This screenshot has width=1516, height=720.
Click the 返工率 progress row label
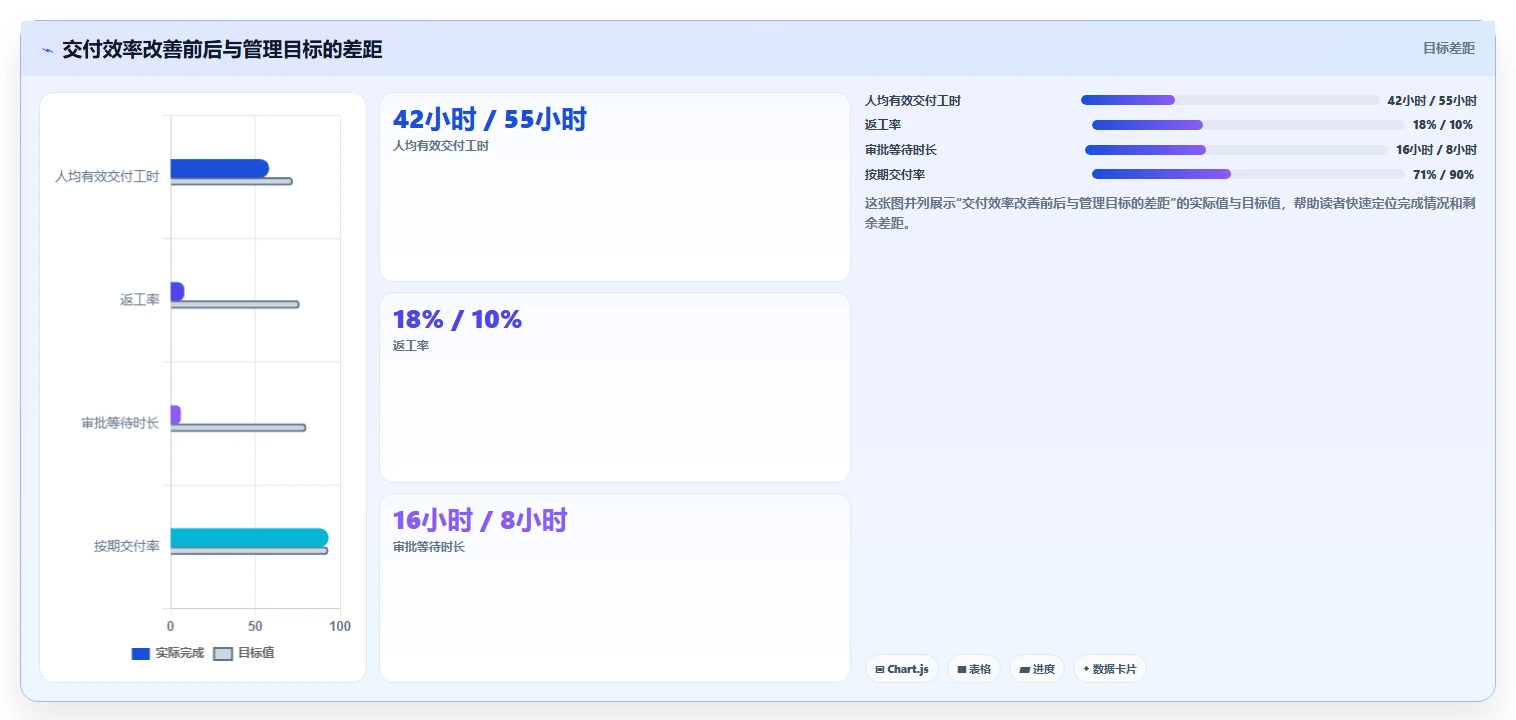(x=883, y=125)
